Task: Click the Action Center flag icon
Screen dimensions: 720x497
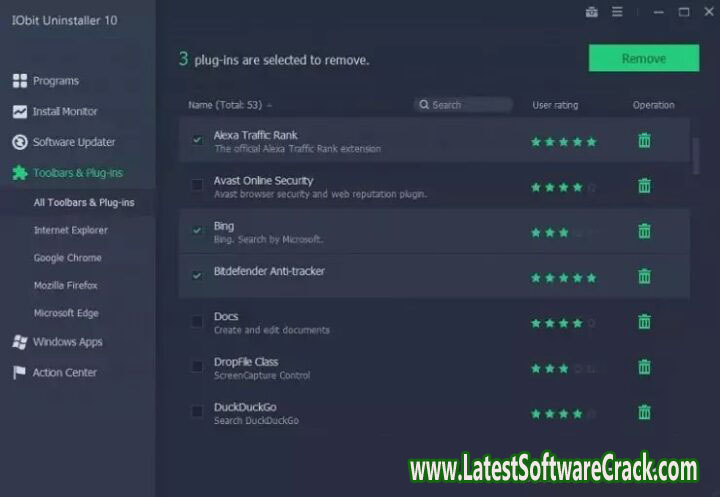Action: (19, 373)
